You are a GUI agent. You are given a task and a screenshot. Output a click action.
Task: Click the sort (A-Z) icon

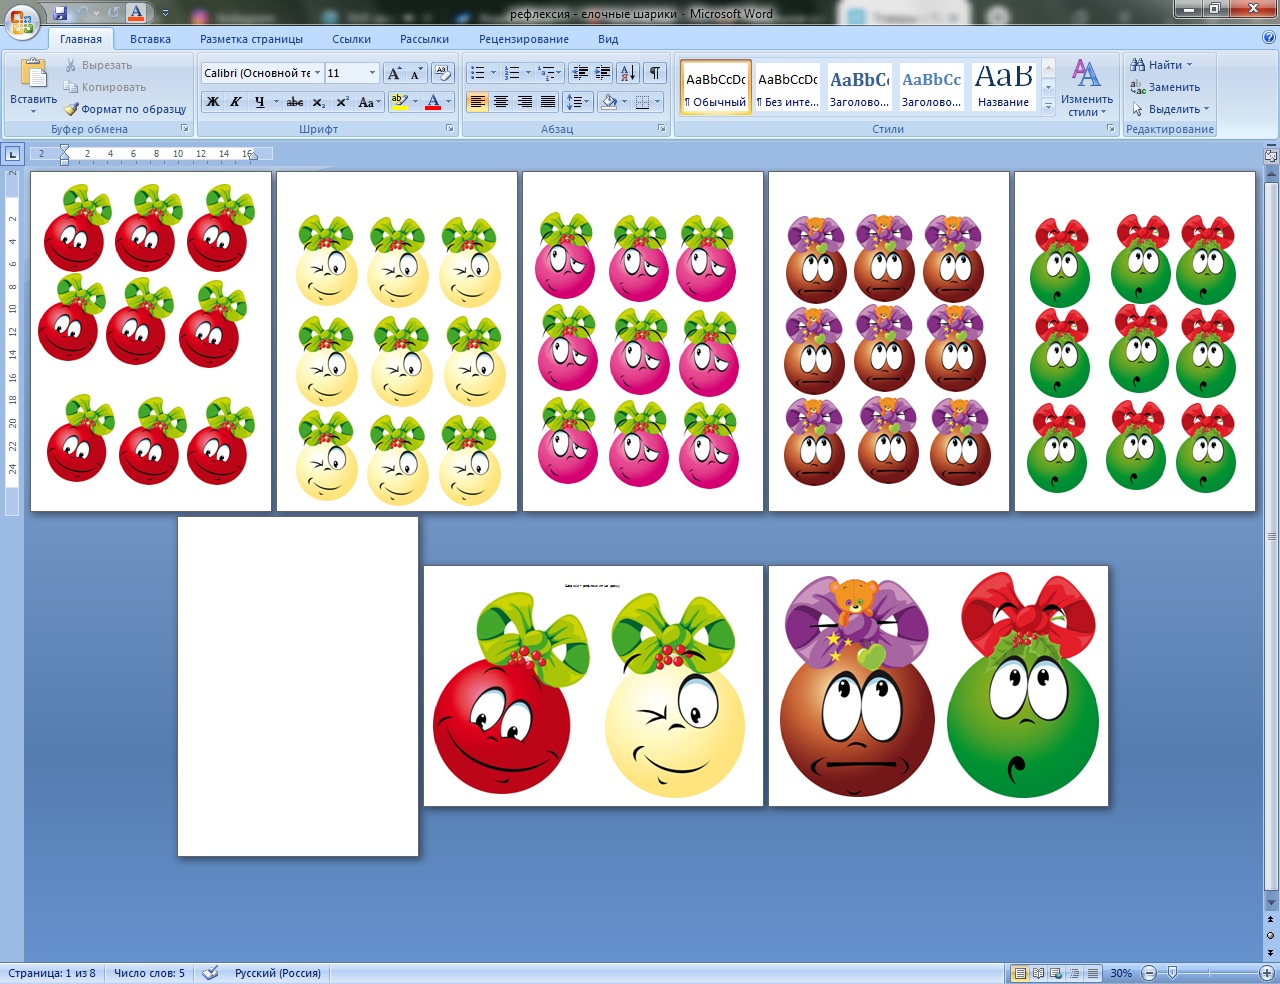(x=627, y=73)
